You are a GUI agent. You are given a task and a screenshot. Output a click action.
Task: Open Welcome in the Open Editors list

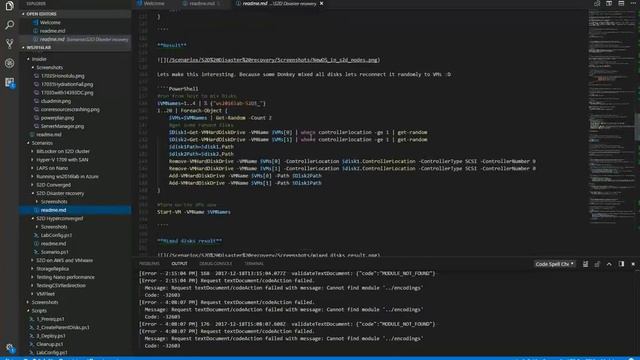pos(50,22)
